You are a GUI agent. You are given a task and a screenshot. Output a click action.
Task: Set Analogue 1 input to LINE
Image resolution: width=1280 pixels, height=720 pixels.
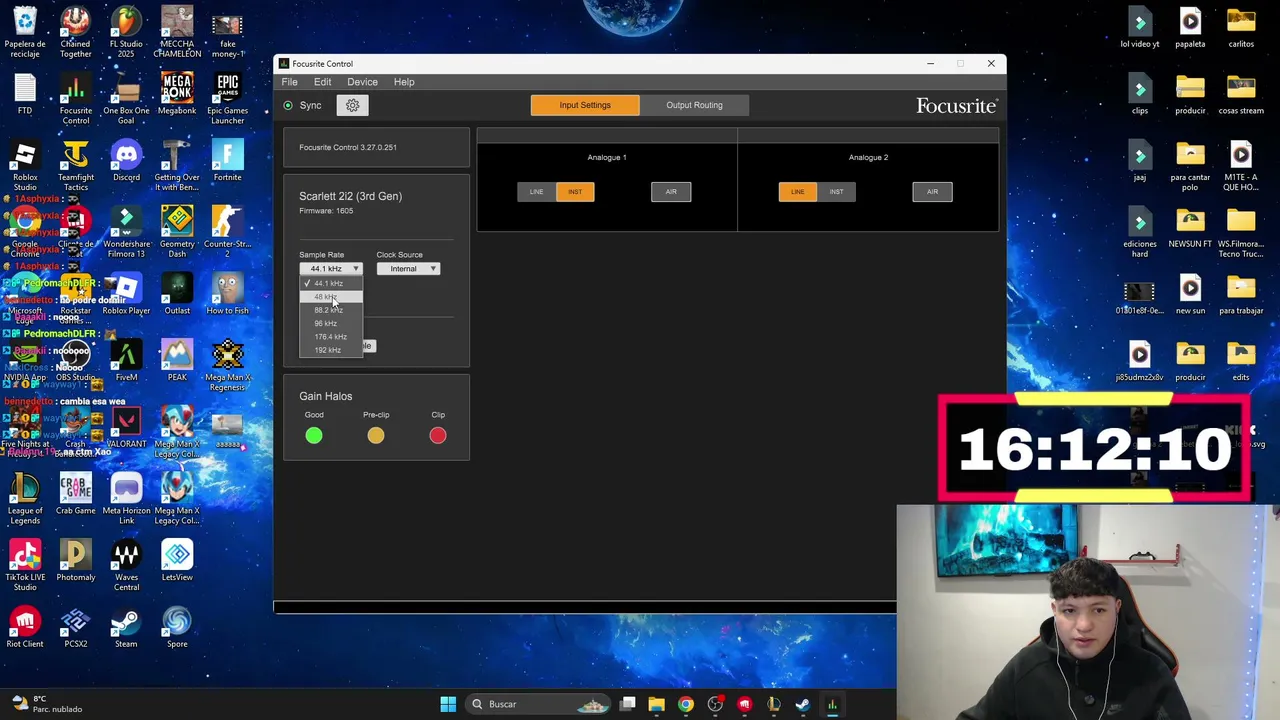537,192
